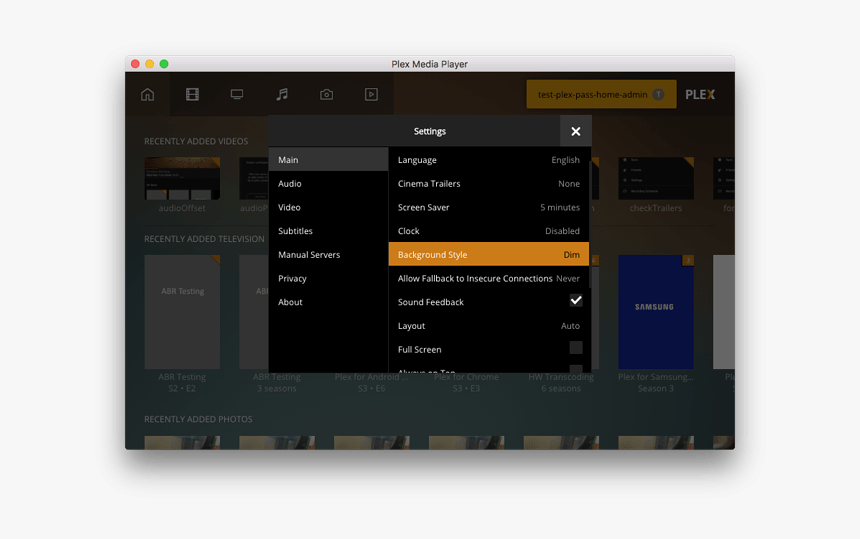This screenshot has height=539, width=860.
Task: Select Audio in settings sidebar
Action: coord(290,184)
